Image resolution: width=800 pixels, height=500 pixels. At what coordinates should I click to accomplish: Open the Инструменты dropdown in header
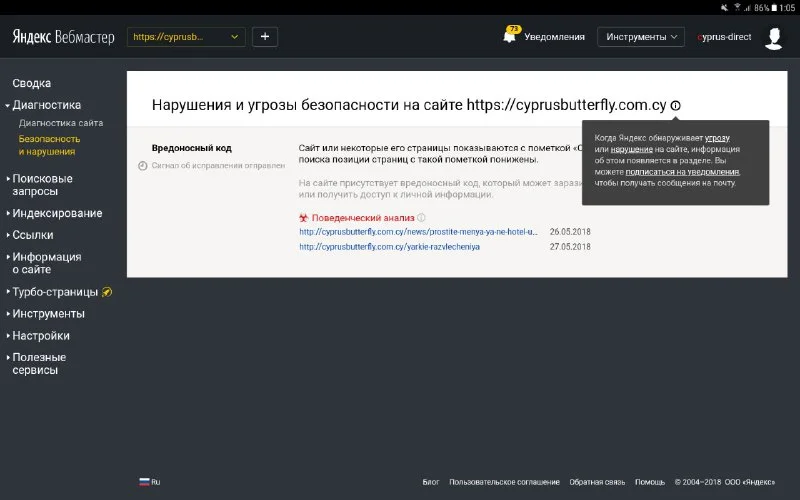click(x=640, y=37)
